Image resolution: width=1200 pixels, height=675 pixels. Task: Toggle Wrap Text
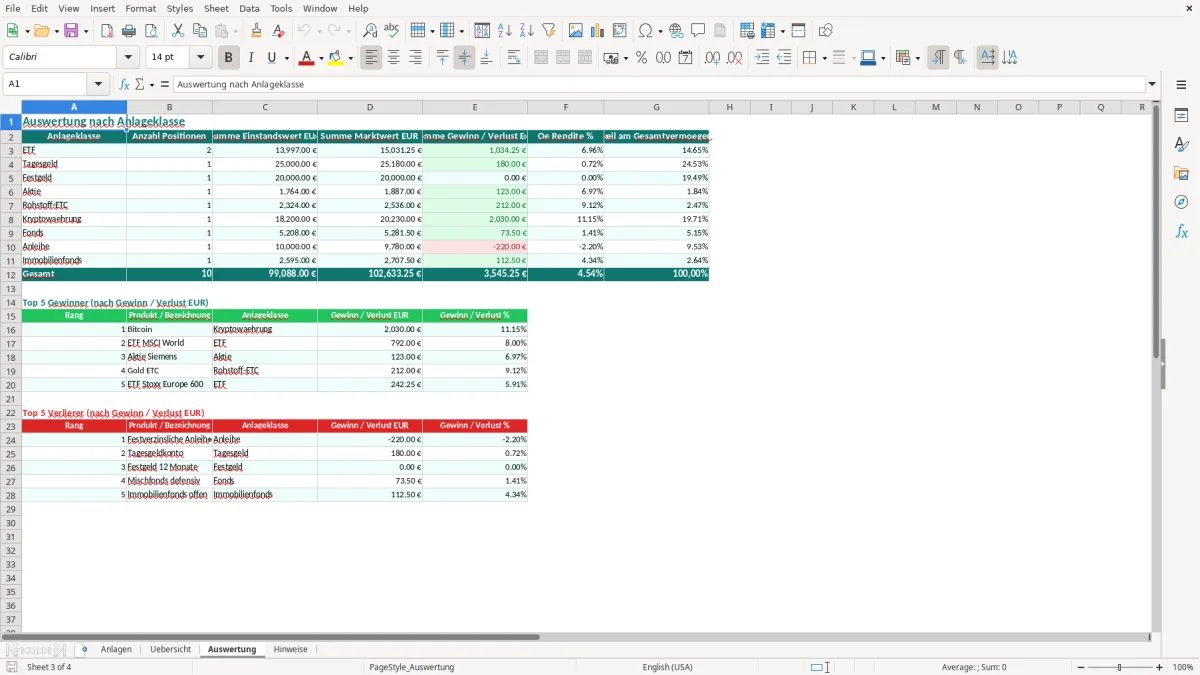coord(514,58)
